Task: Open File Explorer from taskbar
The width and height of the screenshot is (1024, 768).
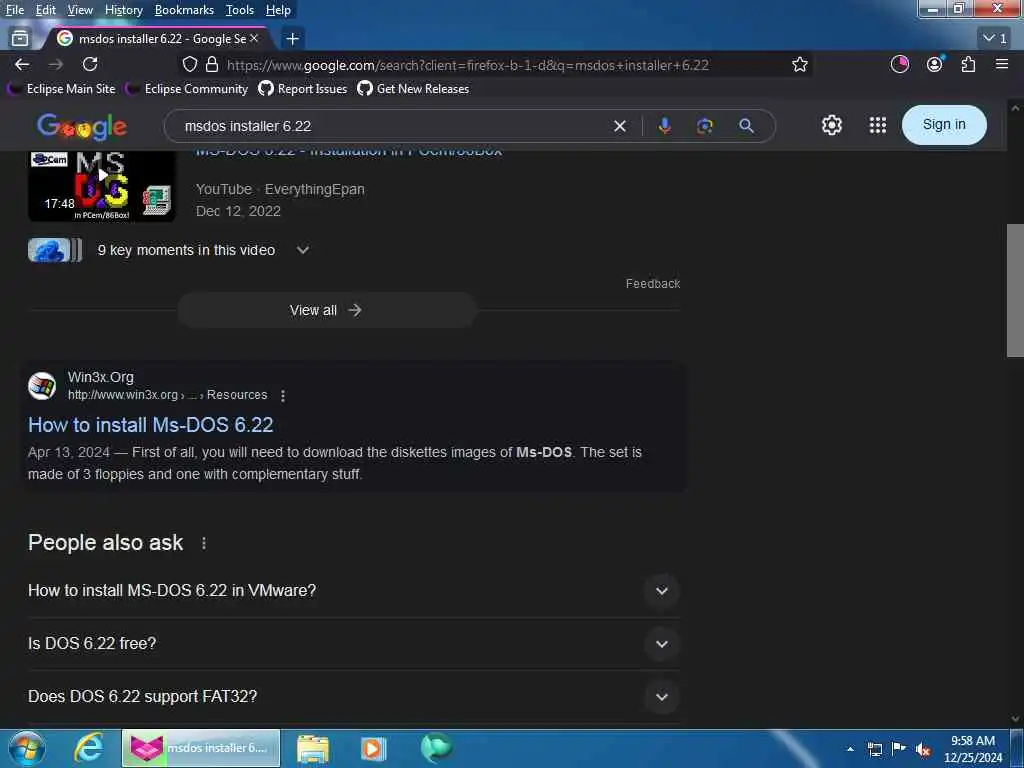Action: 313,748
